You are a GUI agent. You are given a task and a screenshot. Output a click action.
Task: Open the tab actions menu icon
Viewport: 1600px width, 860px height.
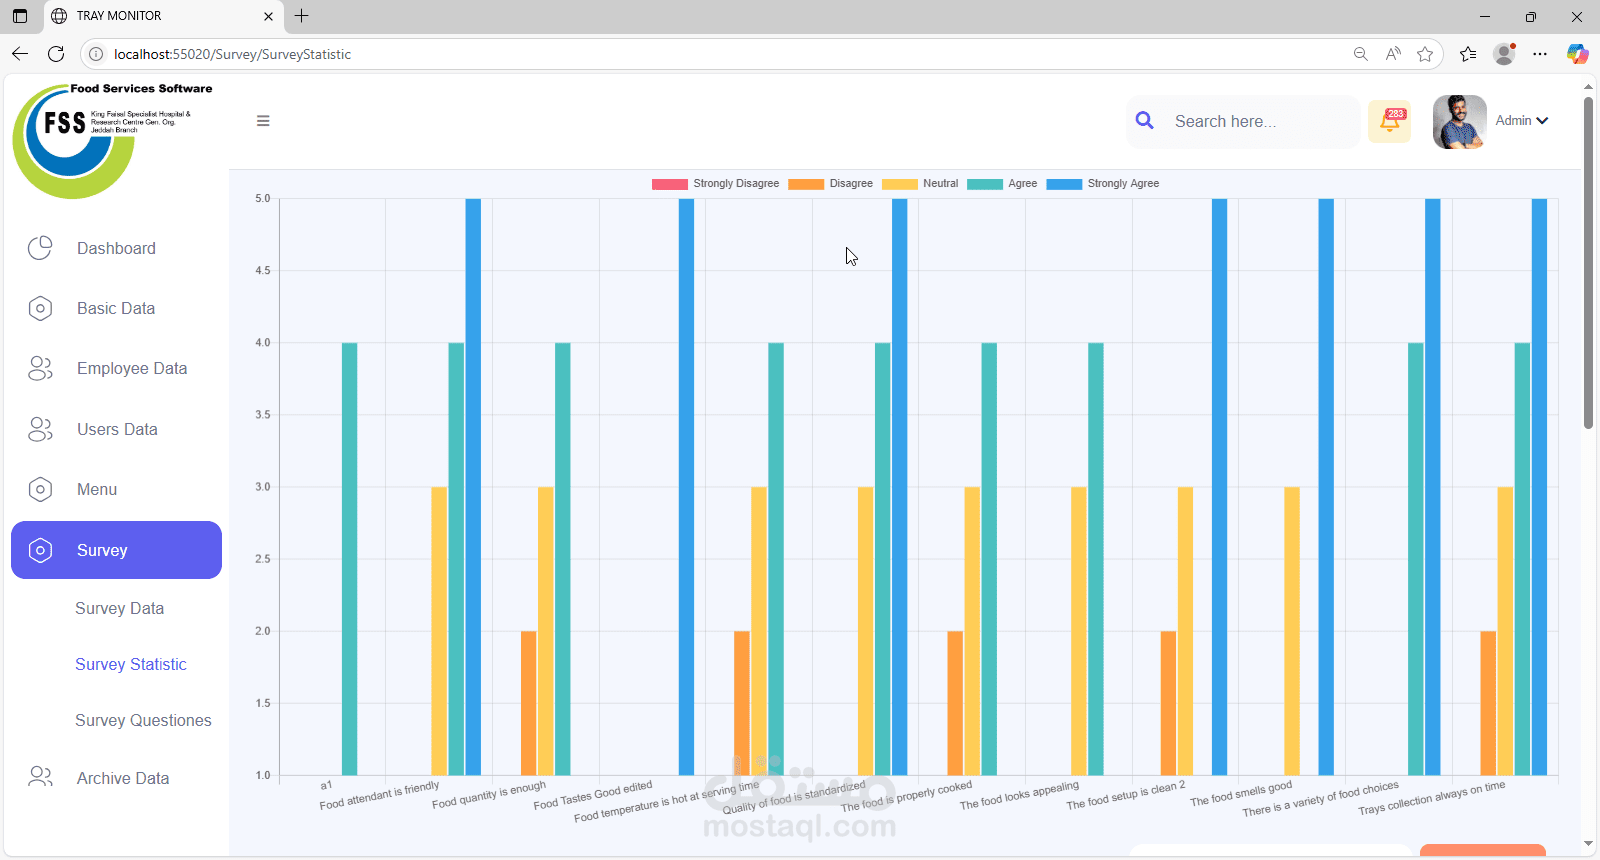coord(19,16)
